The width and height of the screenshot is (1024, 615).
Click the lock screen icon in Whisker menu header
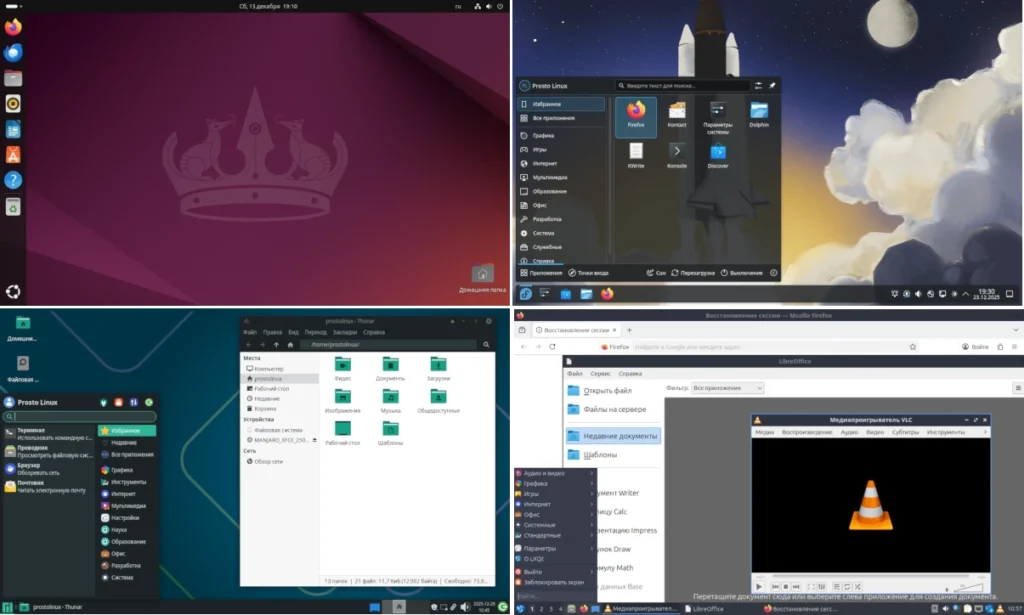119,402
